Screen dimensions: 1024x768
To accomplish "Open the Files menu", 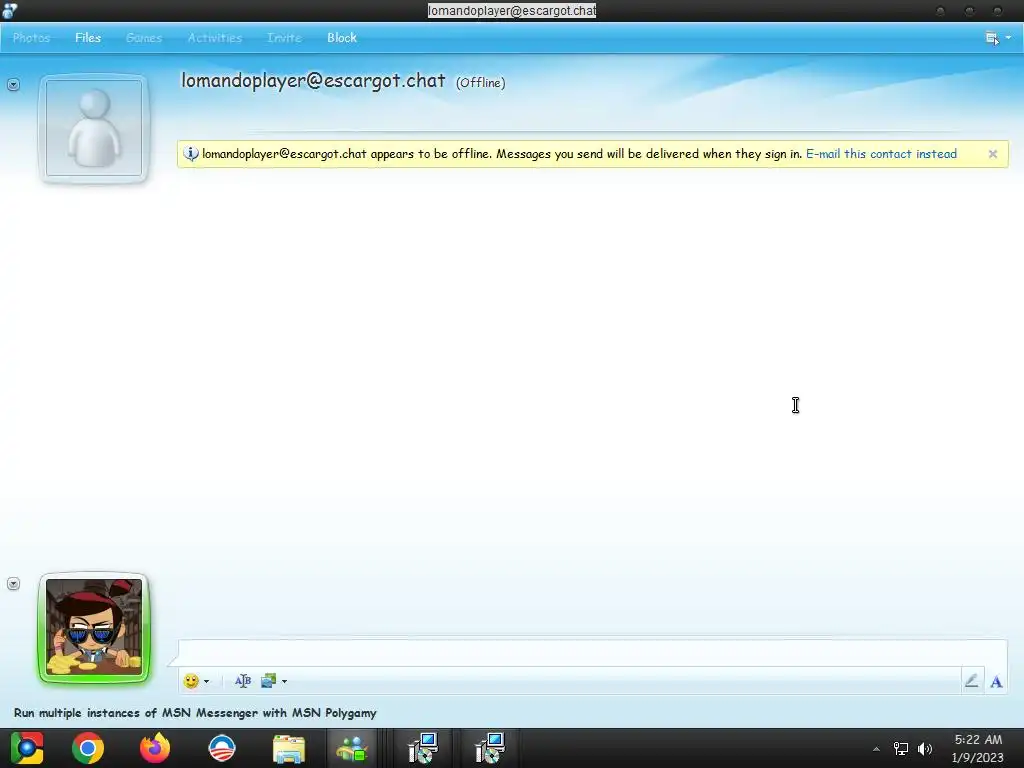I will pyautogui.click(x=88, y=38).
